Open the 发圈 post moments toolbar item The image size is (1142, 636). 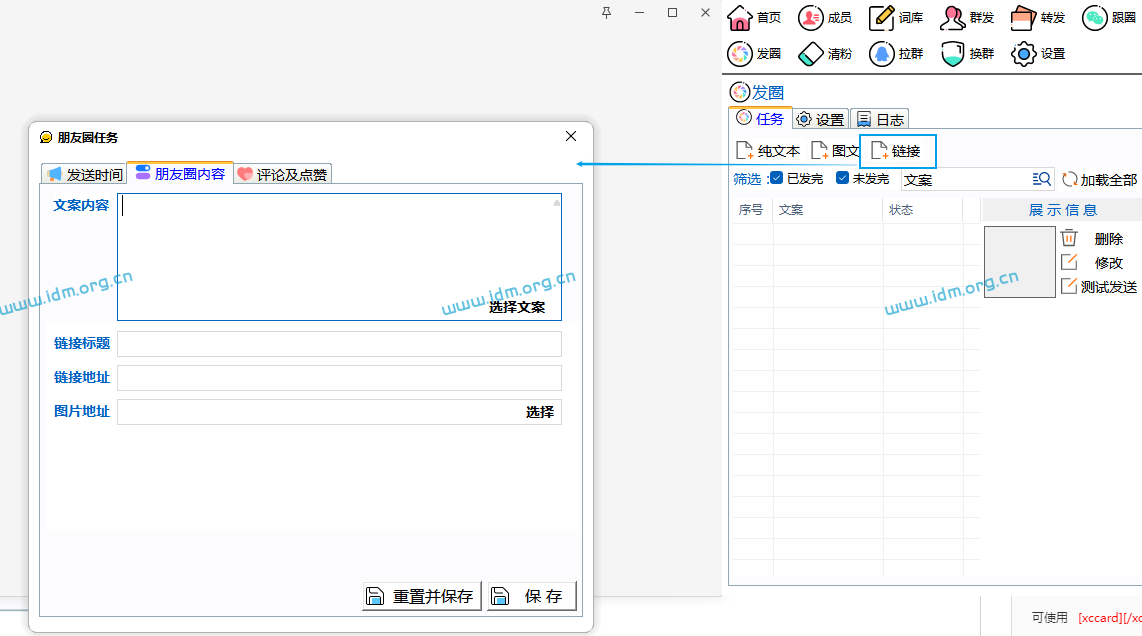pyautogui.click(x=755, y=53)
